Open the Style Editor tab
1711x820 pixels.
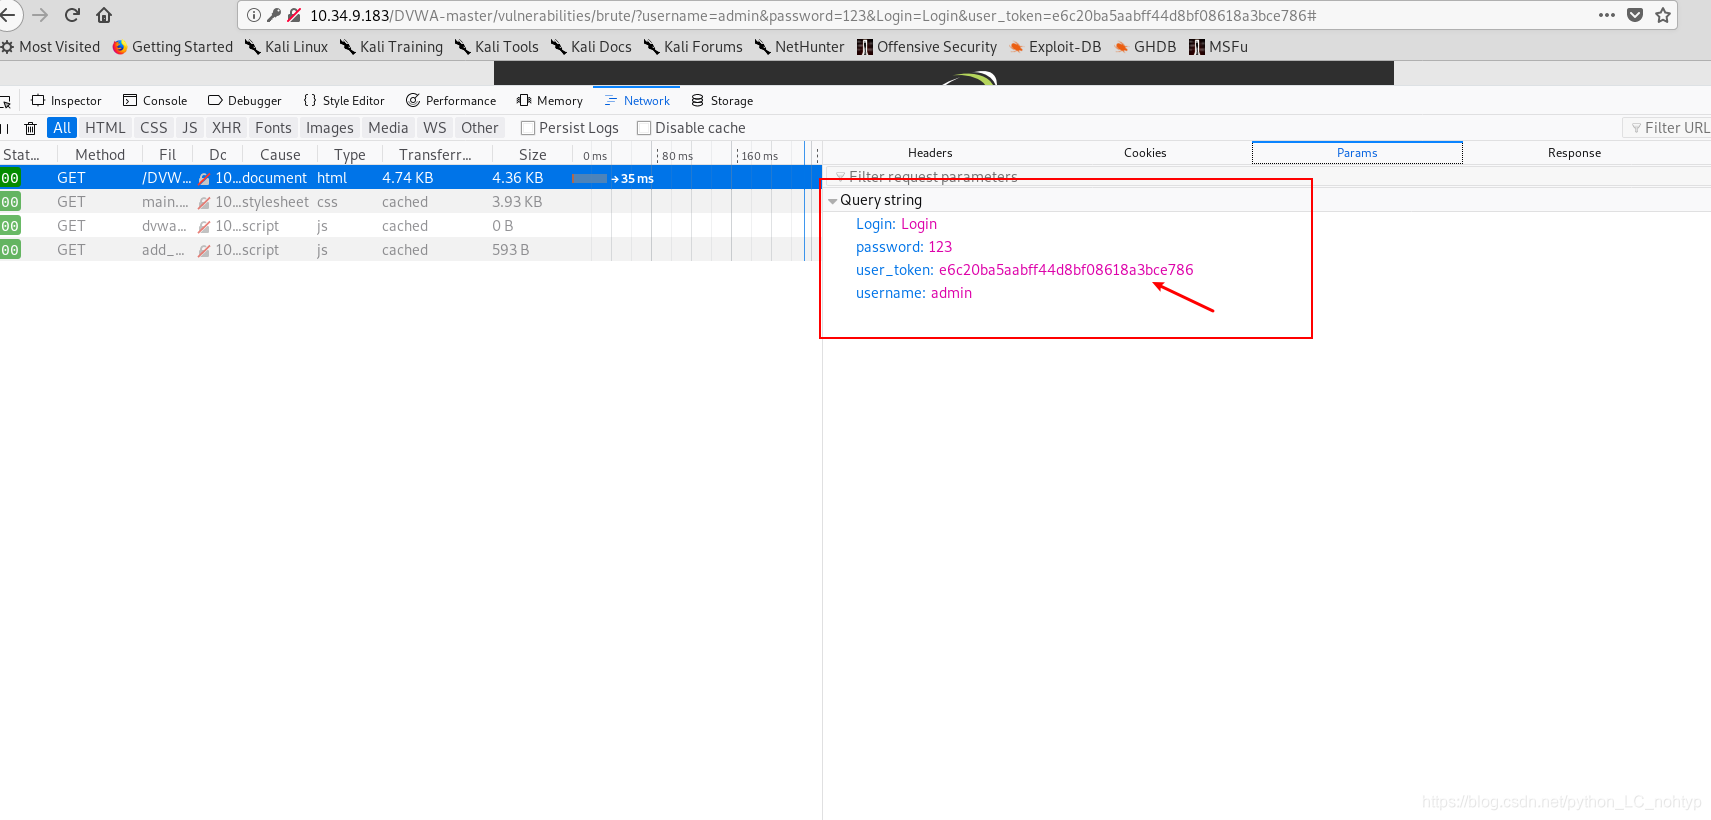[x=344, y=101]
